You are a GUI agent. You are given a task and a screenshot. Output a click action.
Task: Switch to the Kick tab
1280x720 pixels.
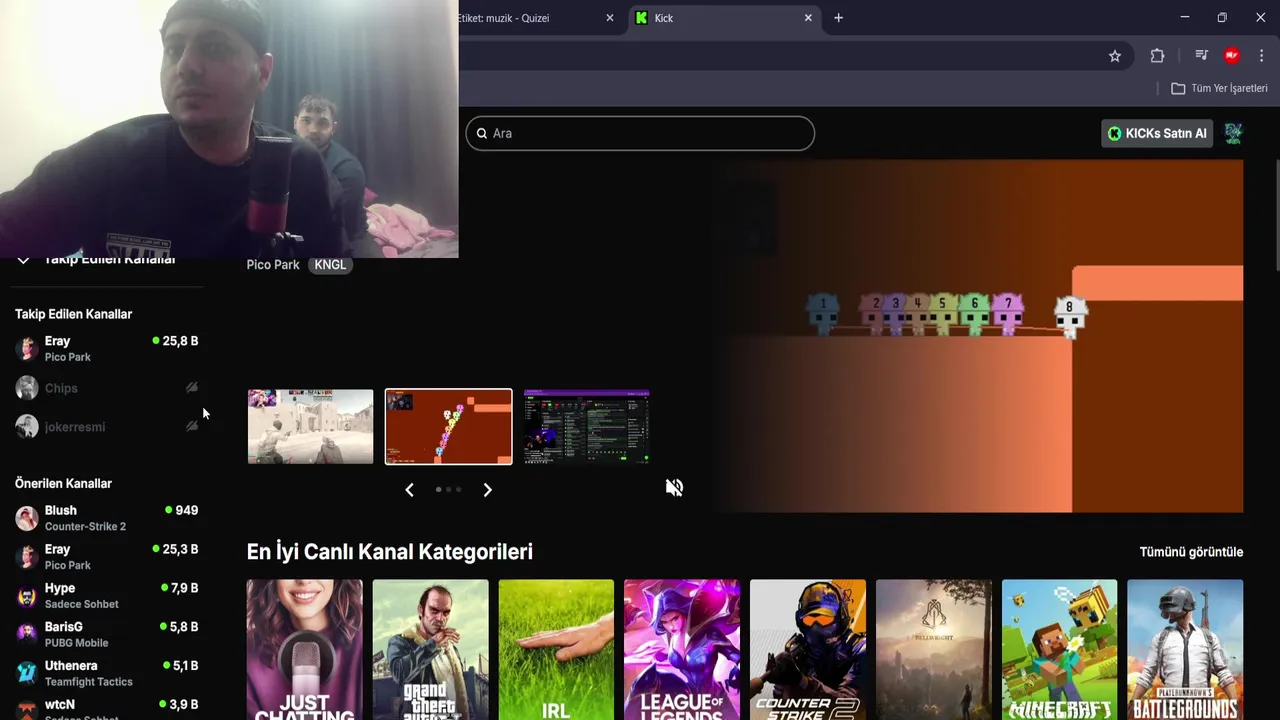coord(725,18)
